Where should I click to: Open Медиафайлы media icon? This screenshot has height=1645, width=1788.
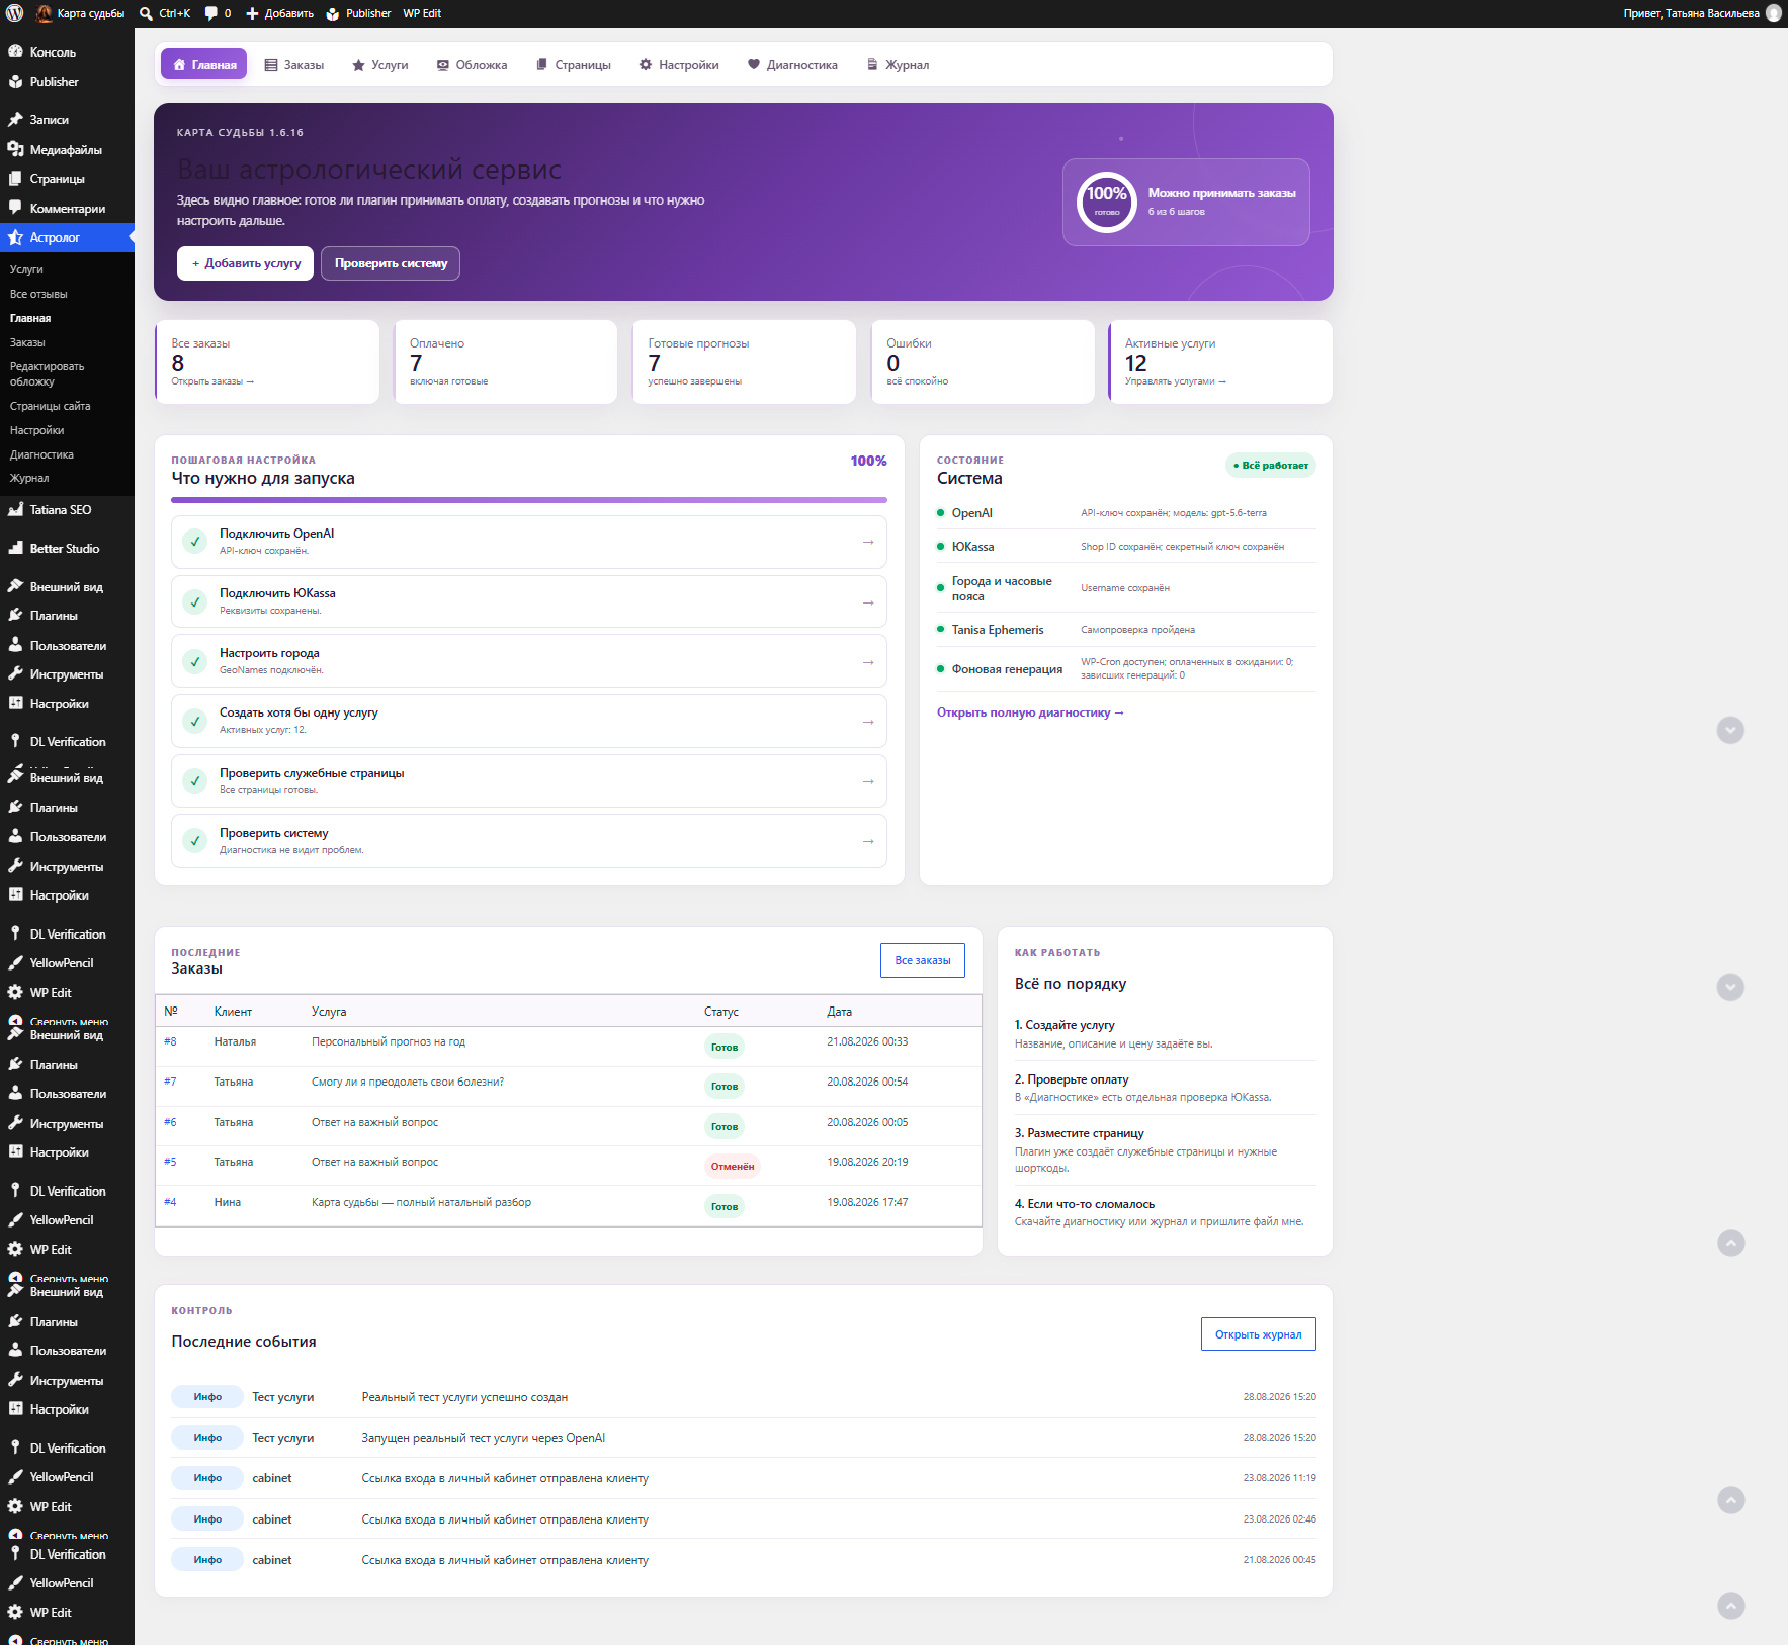click(x=15, y=149)
